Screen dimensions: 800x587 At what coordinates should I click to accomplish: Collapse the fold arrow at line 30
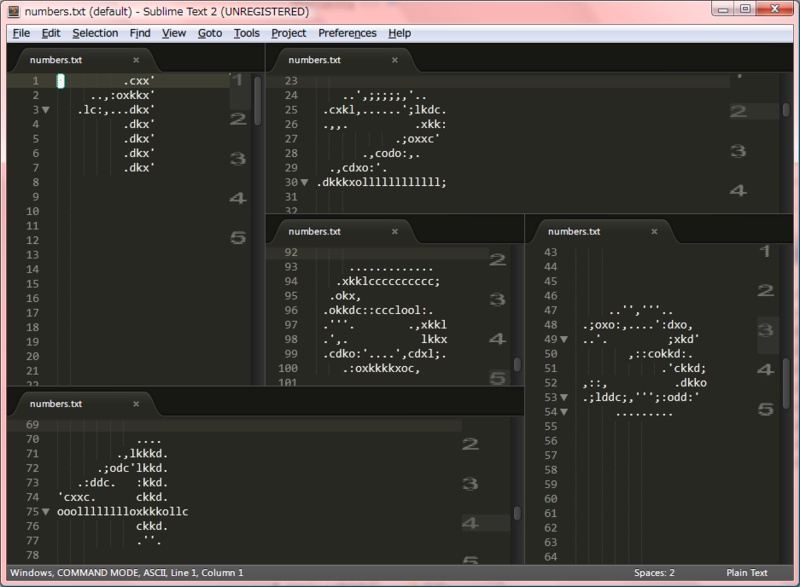(305, 182)
